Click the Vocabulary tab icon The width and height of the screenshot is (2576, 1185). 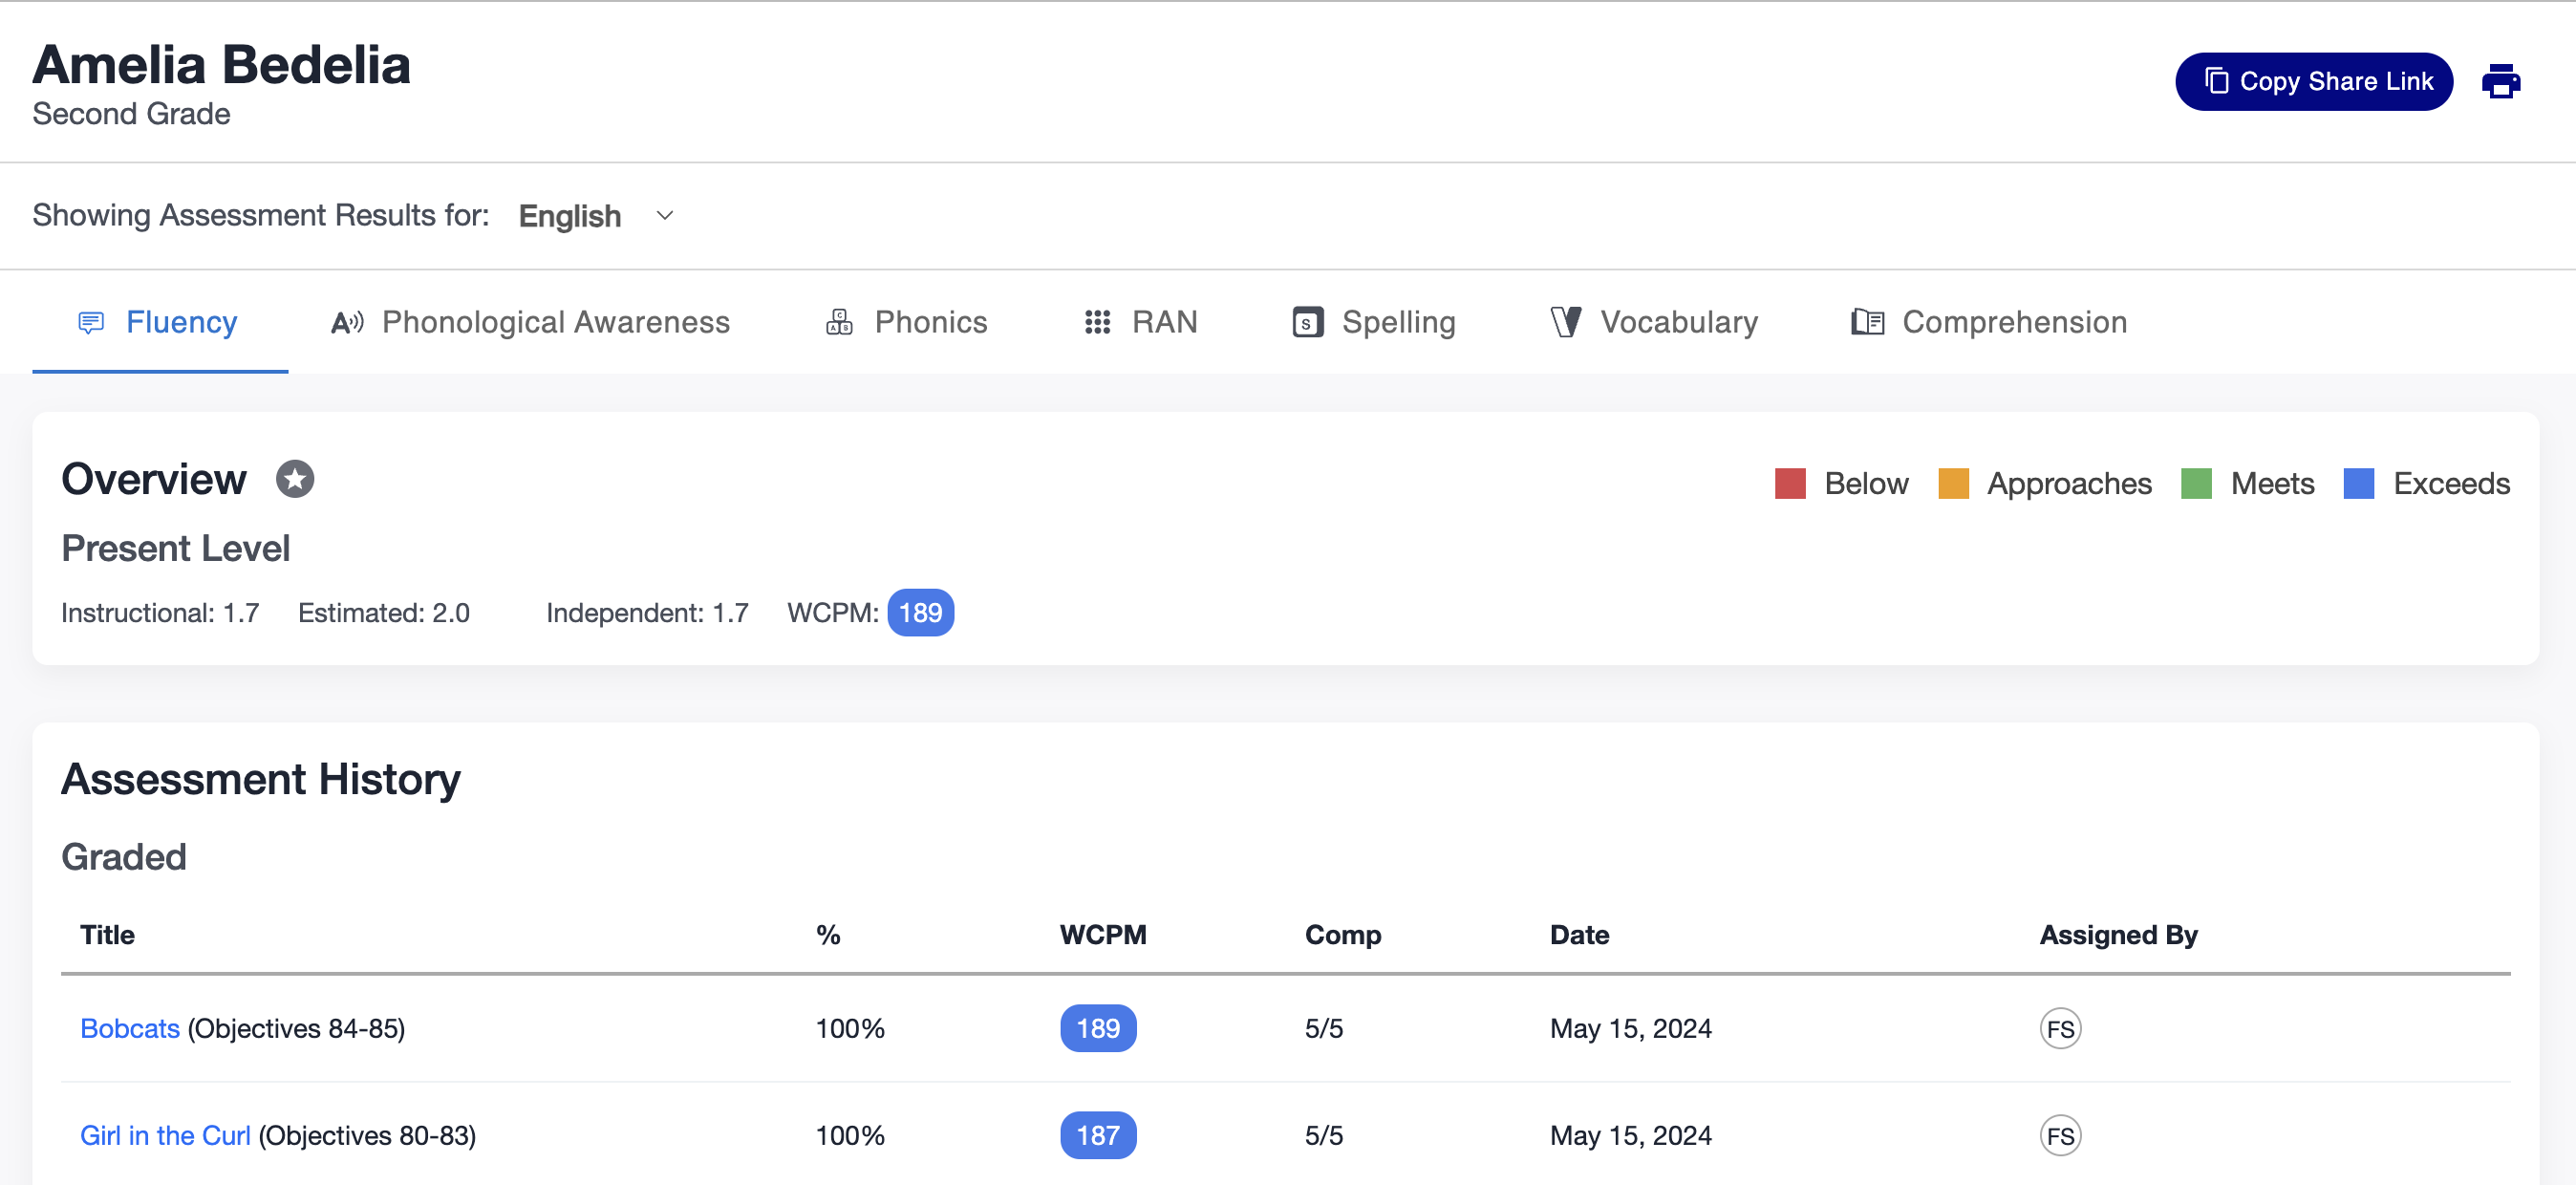coord(1565,322)
